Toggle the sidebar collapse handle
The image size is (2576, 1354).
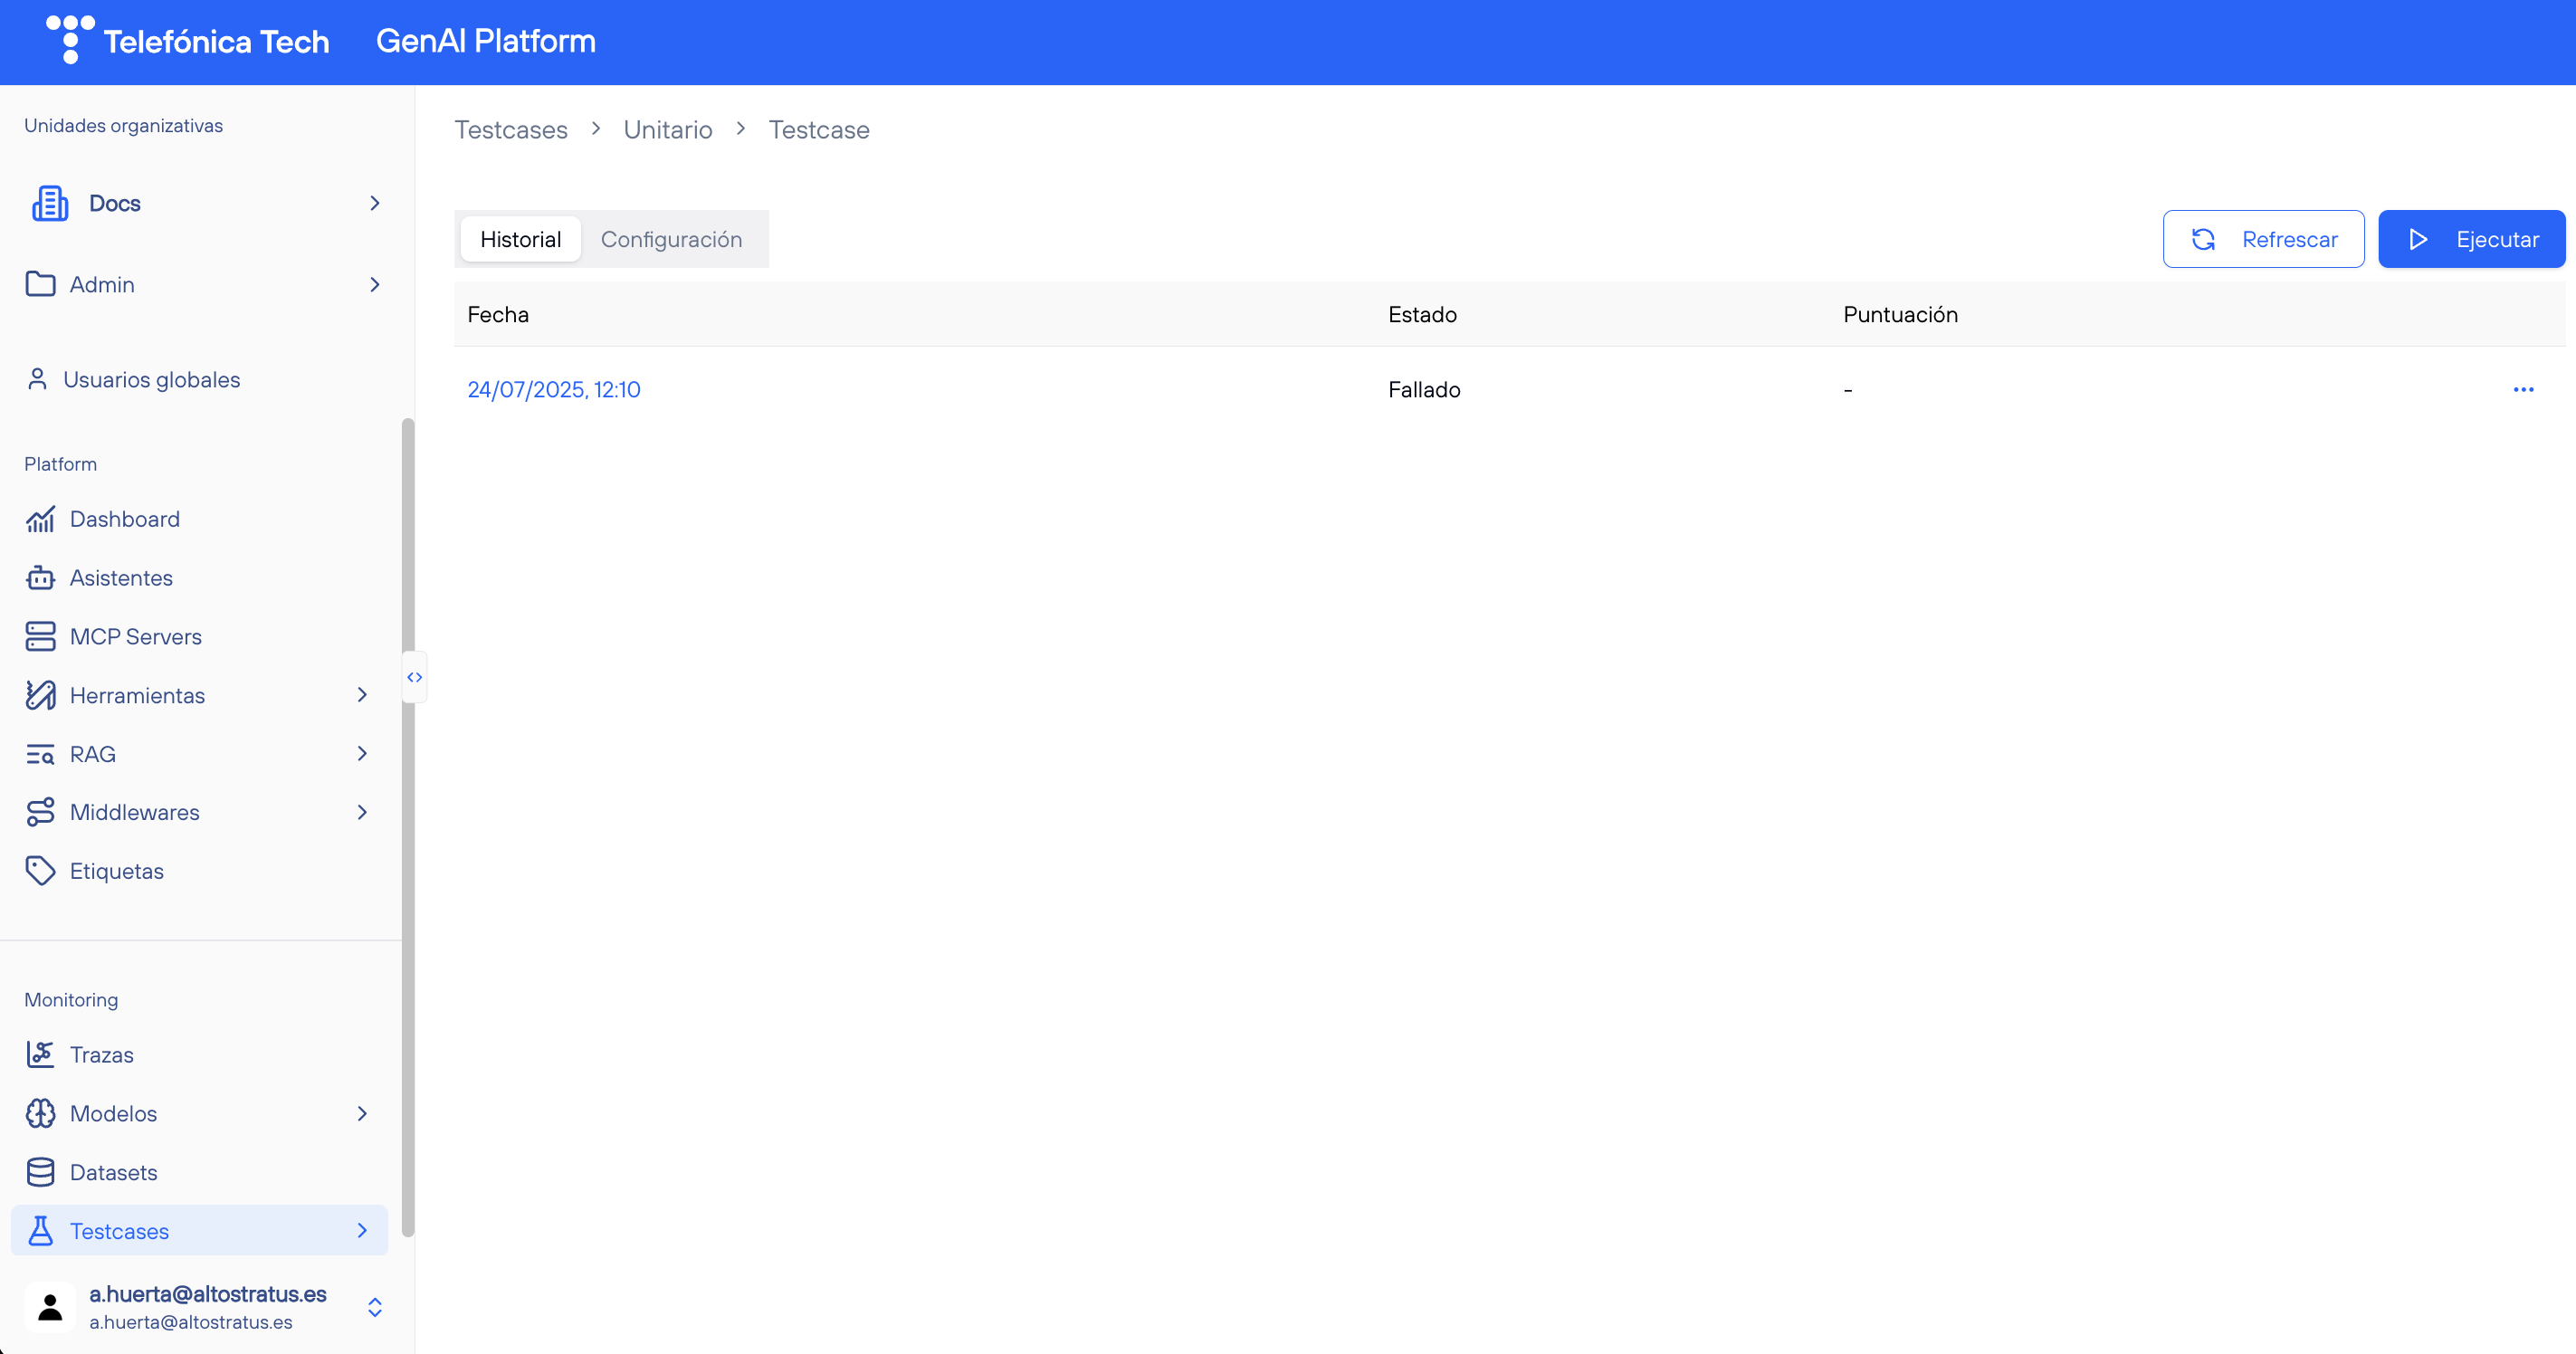pos(414,677)
